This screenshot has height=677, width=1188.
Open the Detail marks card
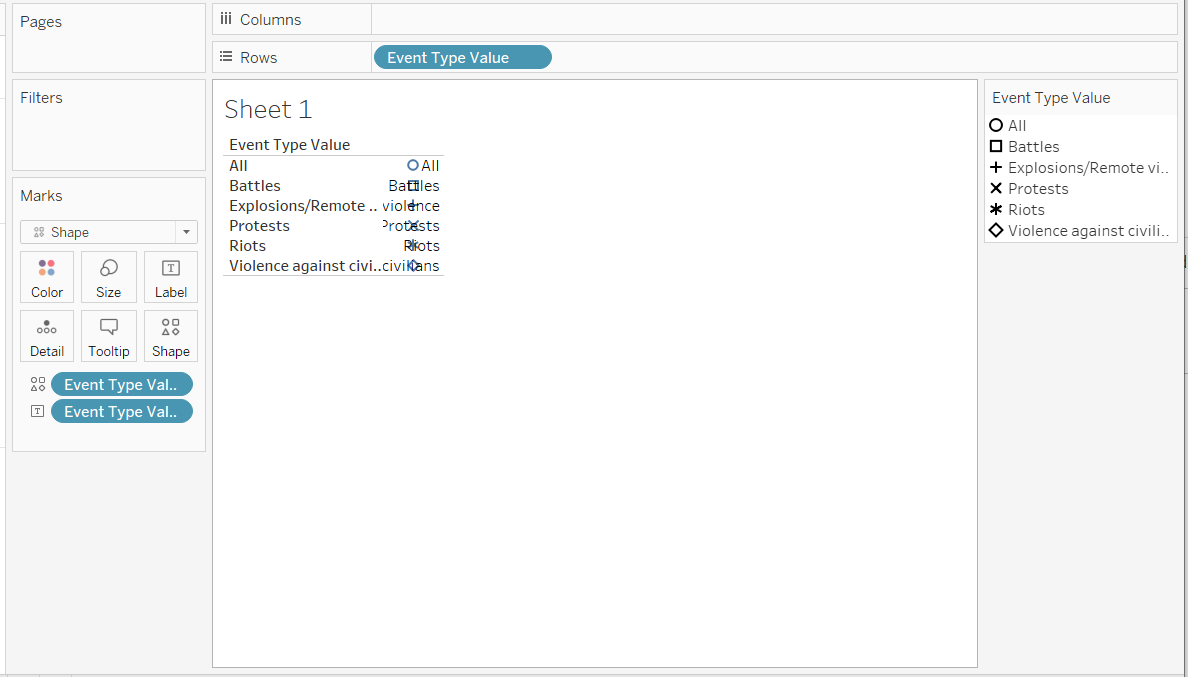pyautogui.click(x=47, y=336)
